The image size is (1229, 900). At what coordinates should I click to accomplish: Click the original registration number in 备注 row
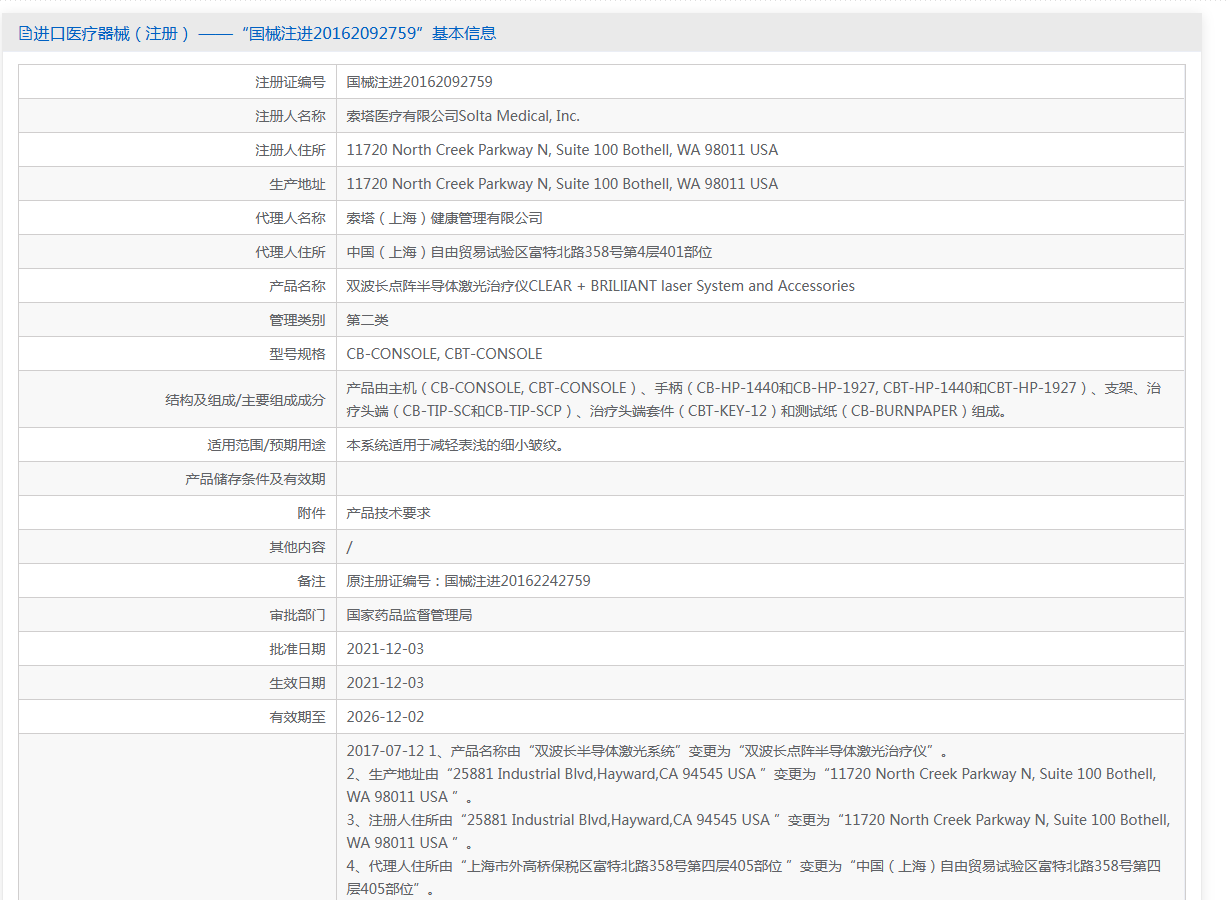tap(468, 581)
